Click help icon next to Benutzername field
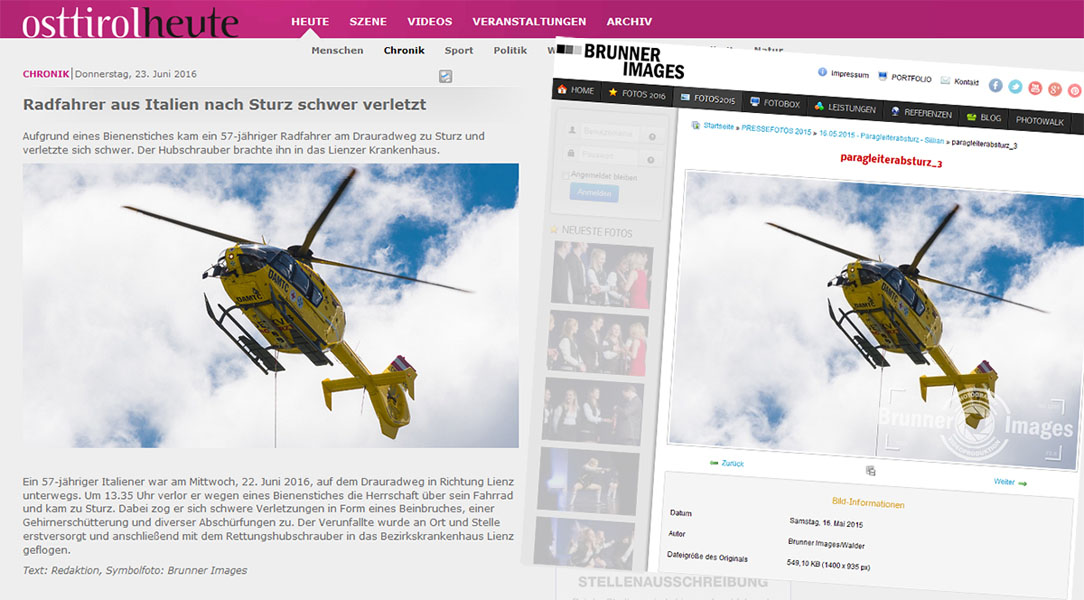 [652, 137]
